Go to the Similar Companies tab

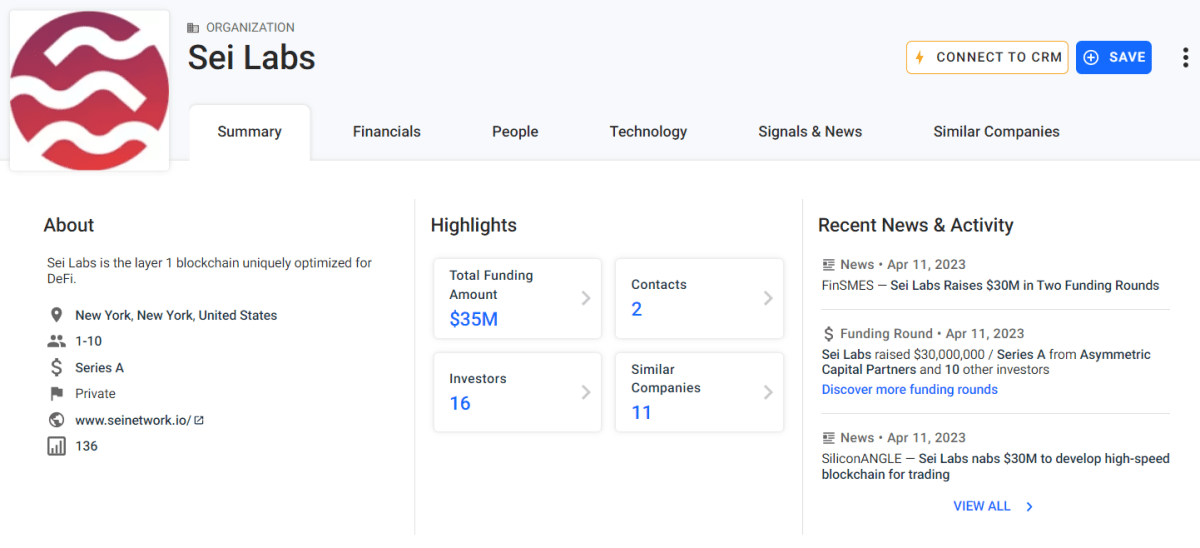pyautogui.click(x=996, y=132)
